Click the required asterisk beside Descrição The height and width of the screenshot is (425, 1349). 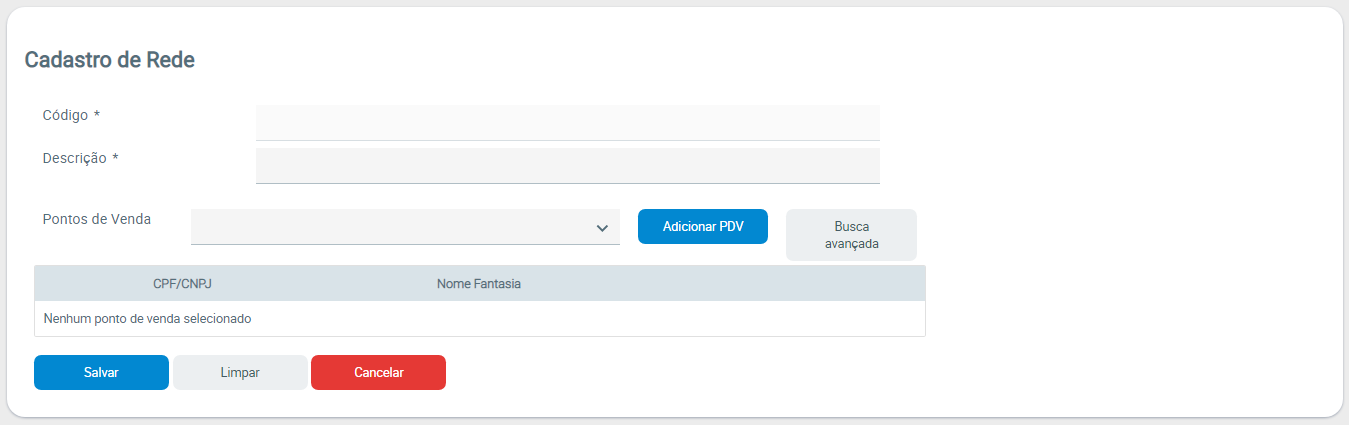pyautogui.click(x=115, y=158)
